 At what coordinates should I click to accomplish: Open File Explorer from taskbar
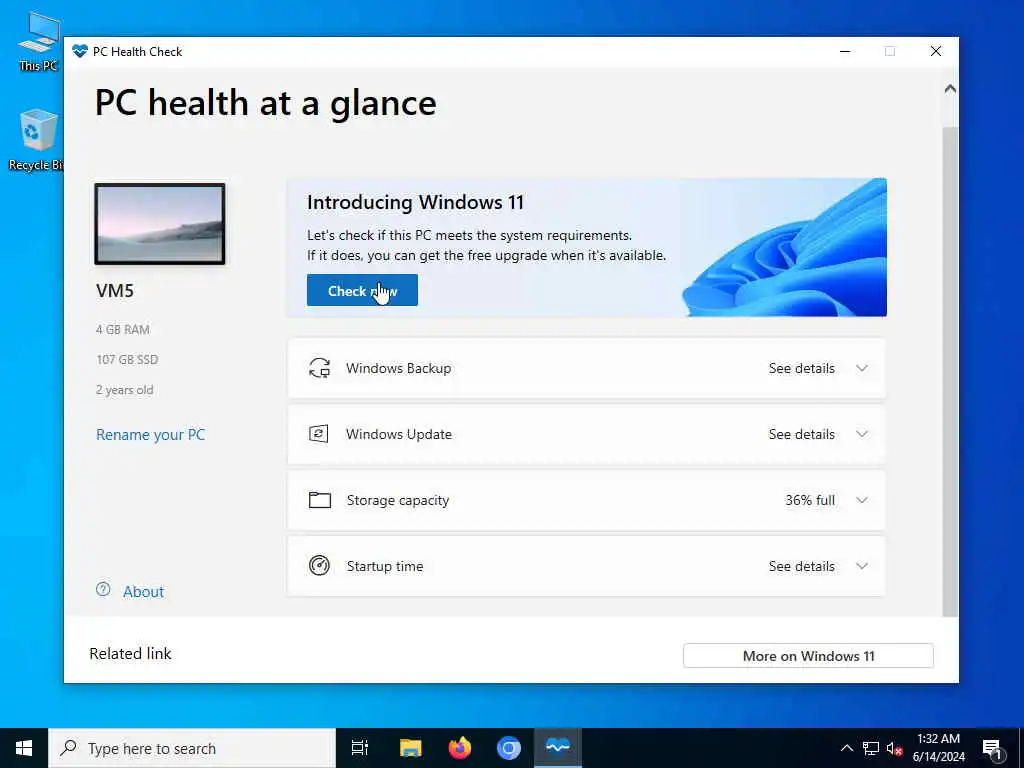410,748
